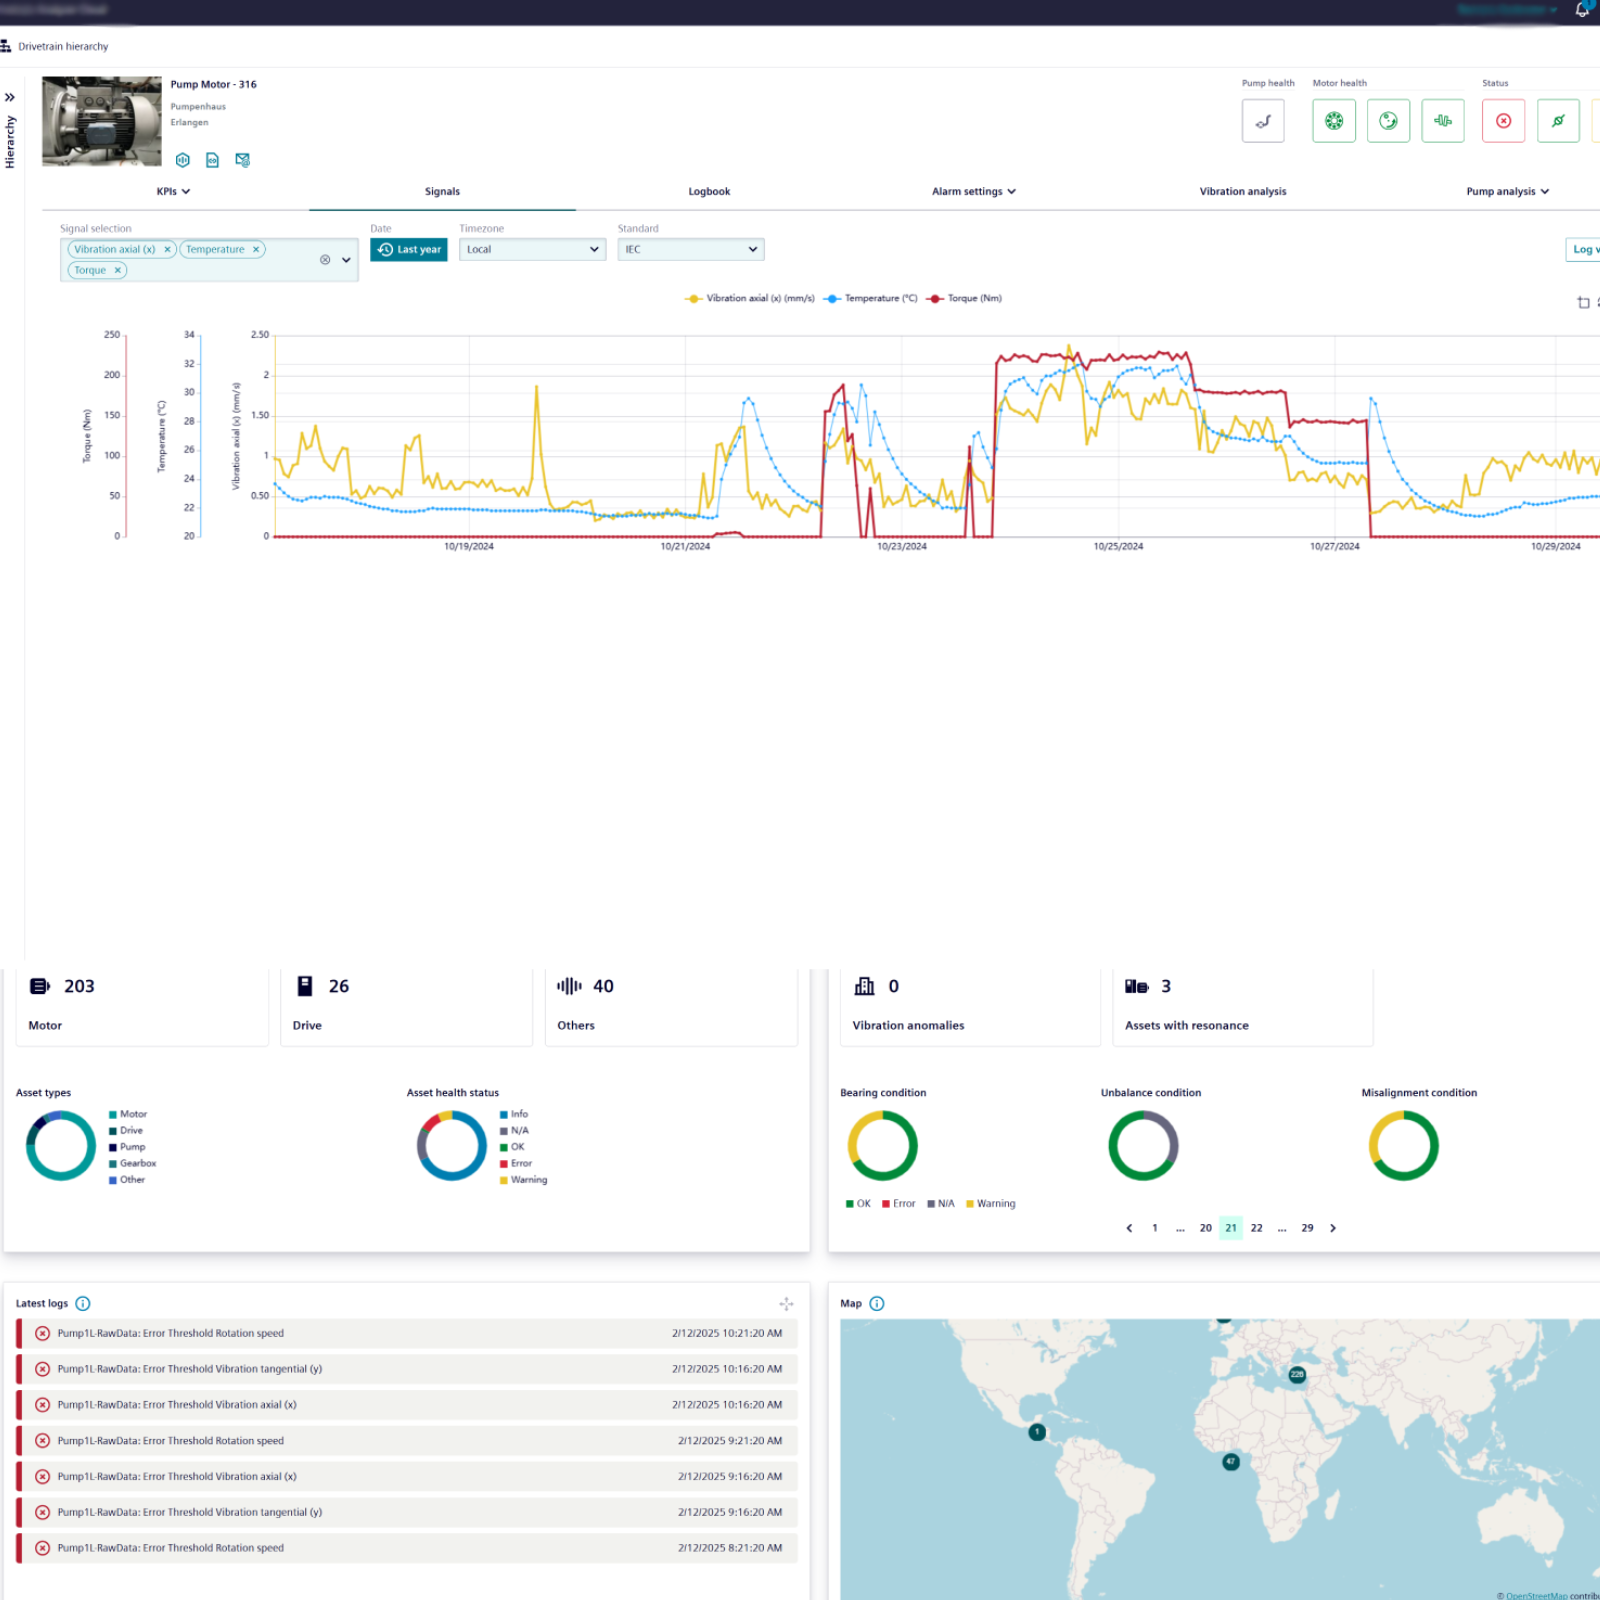The height and width of the screenshot is (1600, 1600).
Task: Select page 22 in pagination
Action: pyautogui.click(x=1257, y=1228)
